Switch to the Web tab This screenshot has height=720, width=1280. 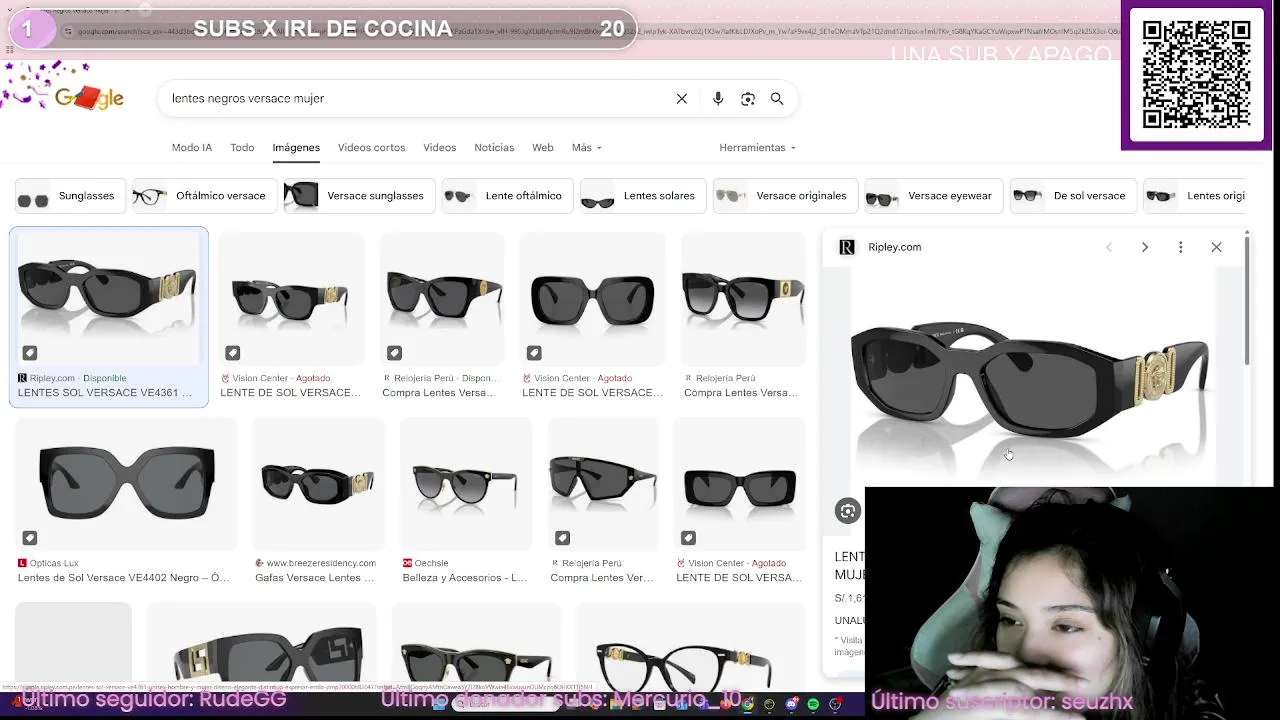coord(543,147)
